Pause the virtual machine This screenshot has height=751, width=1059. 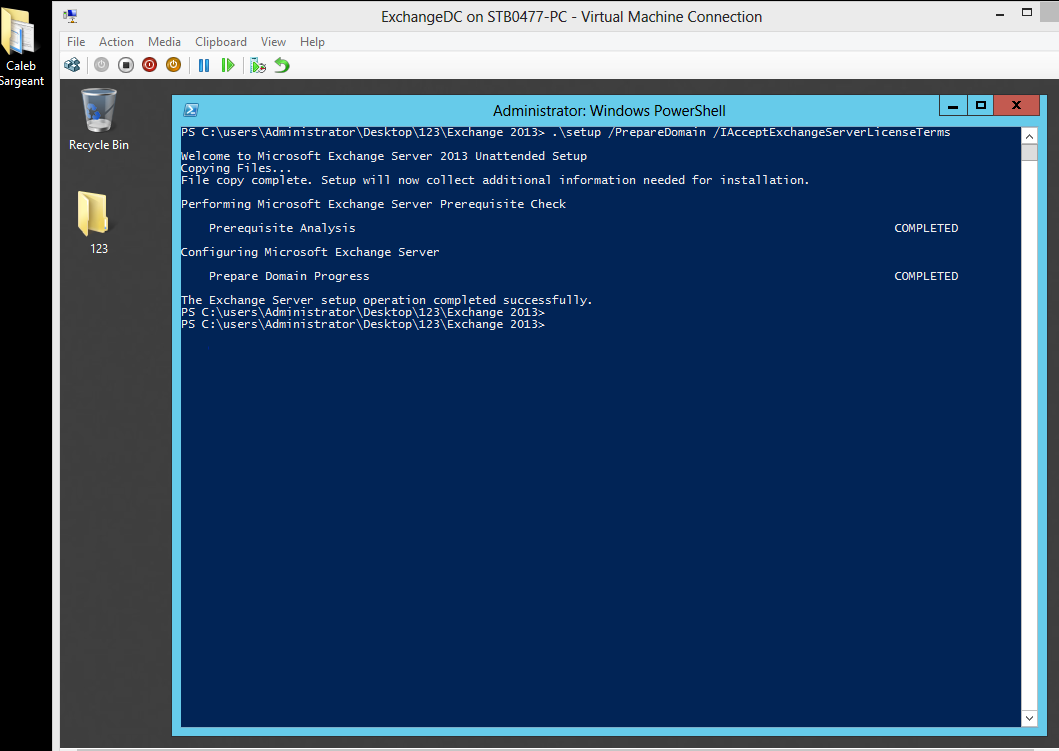tap(204, 65)
